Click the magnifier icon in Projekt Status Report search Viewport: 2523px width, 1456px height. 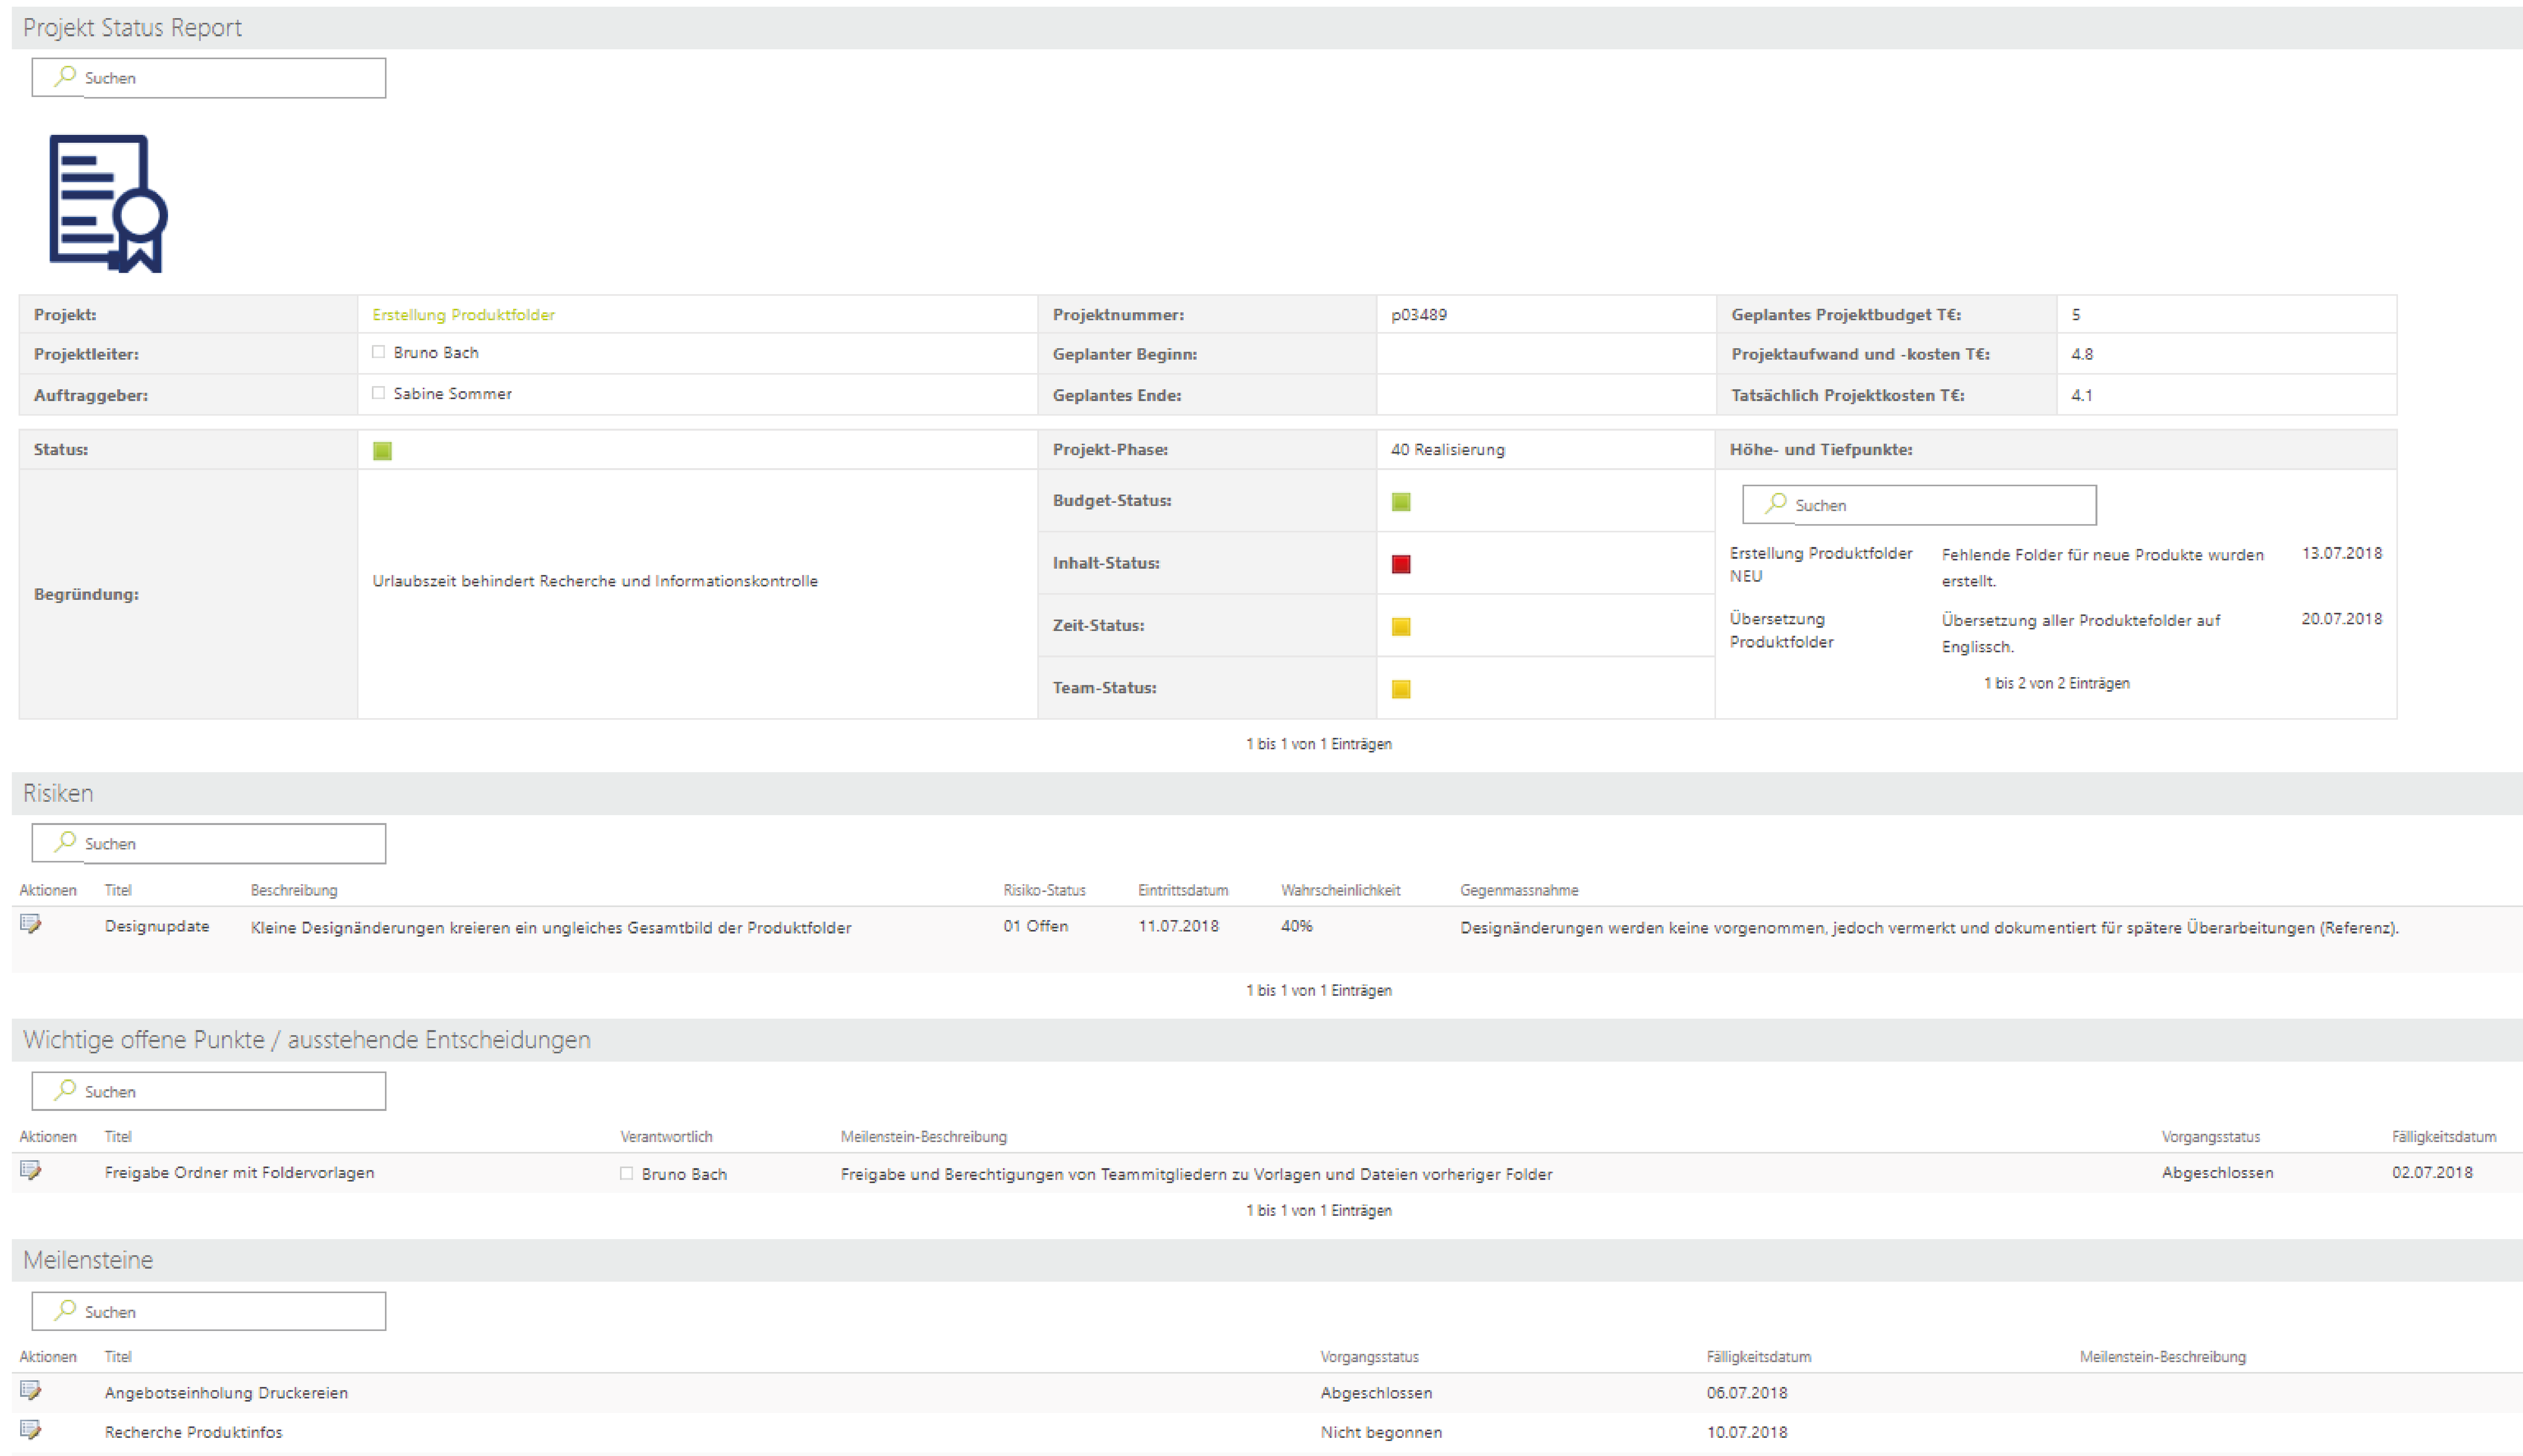[x=65, y=76]
